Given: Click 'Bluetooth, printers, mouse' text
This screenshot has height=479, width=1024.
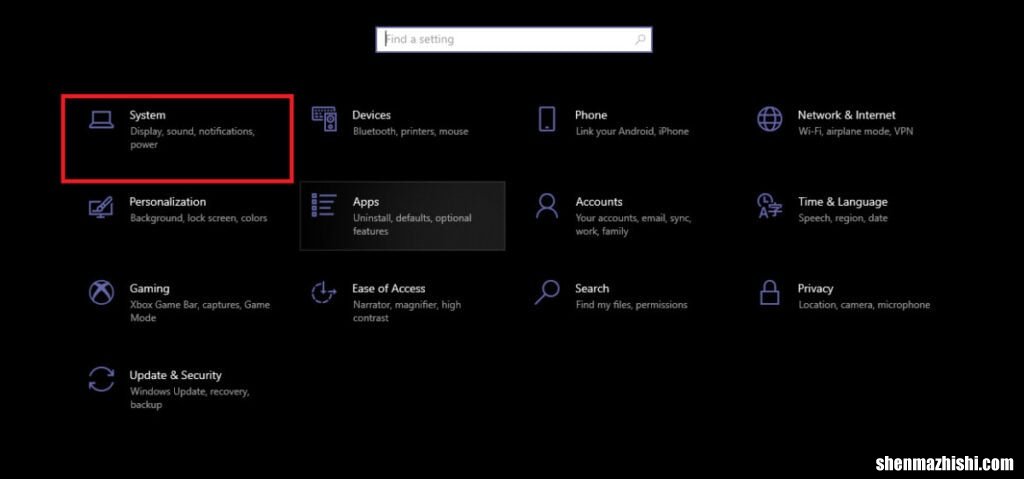Looking at the screenshot, I should click(411, 131).
